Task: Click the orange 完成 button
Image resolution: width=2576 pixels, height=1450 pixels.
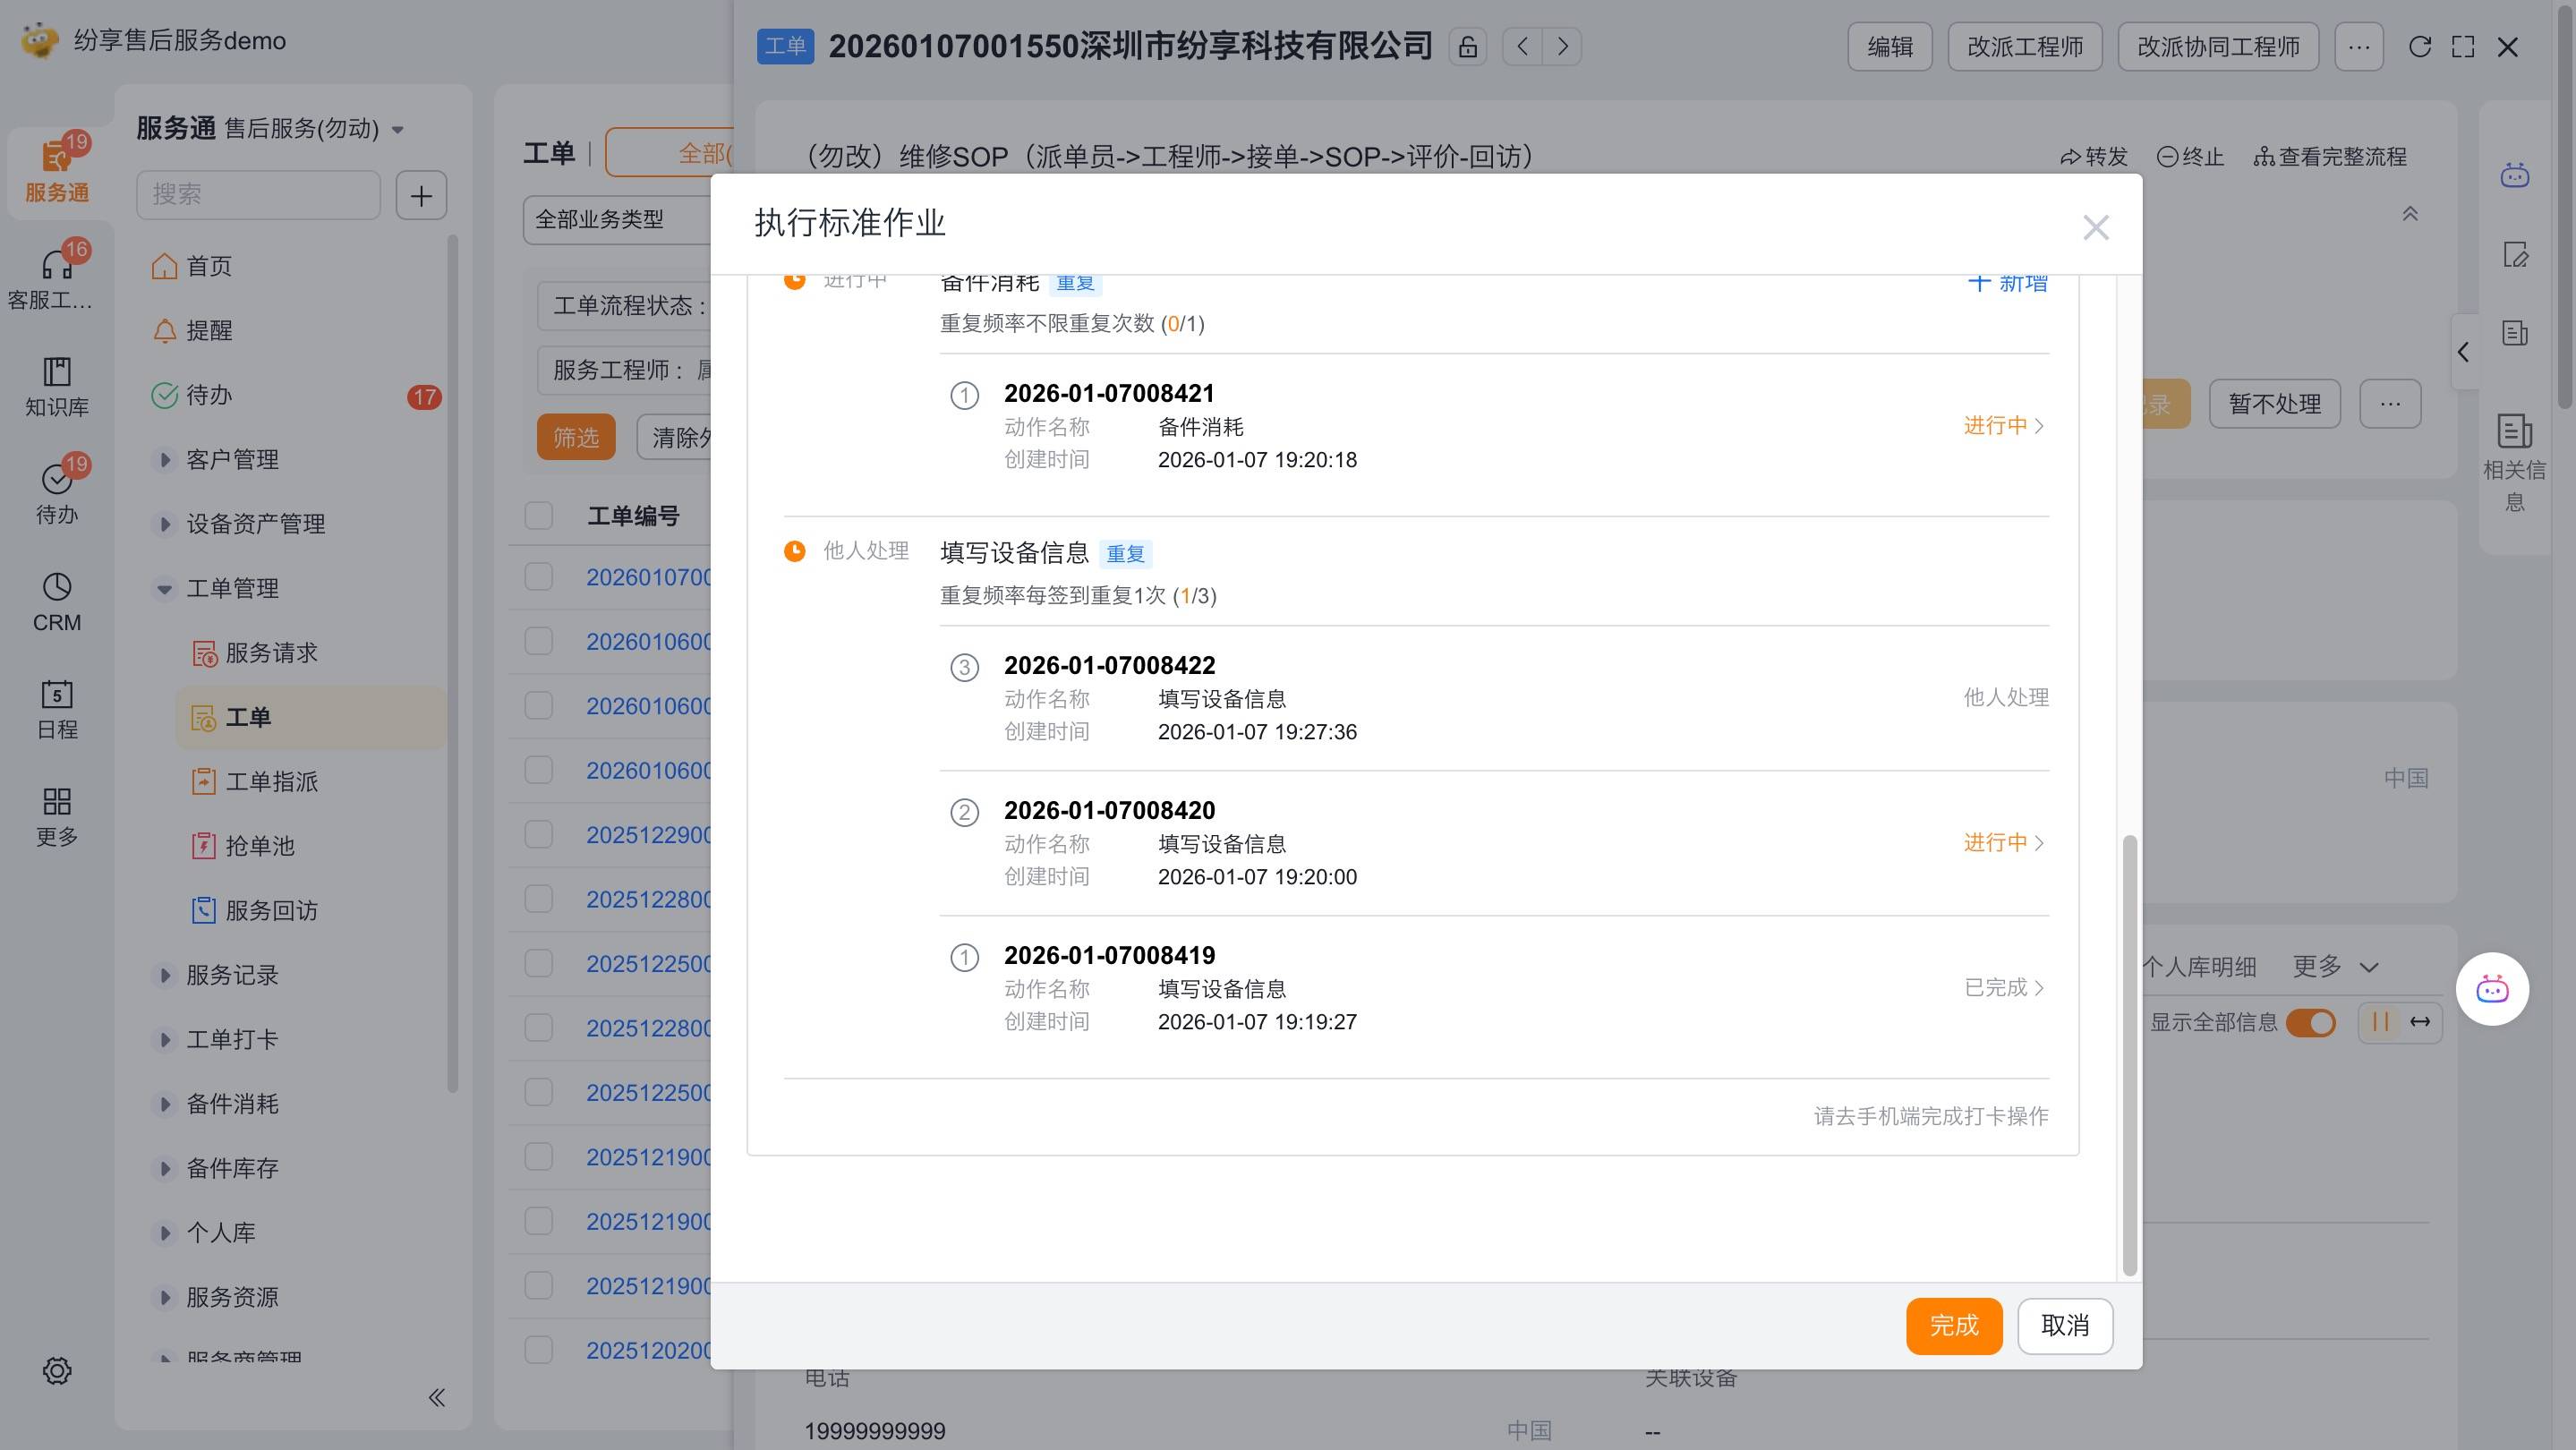Action: [1953, 1325]
